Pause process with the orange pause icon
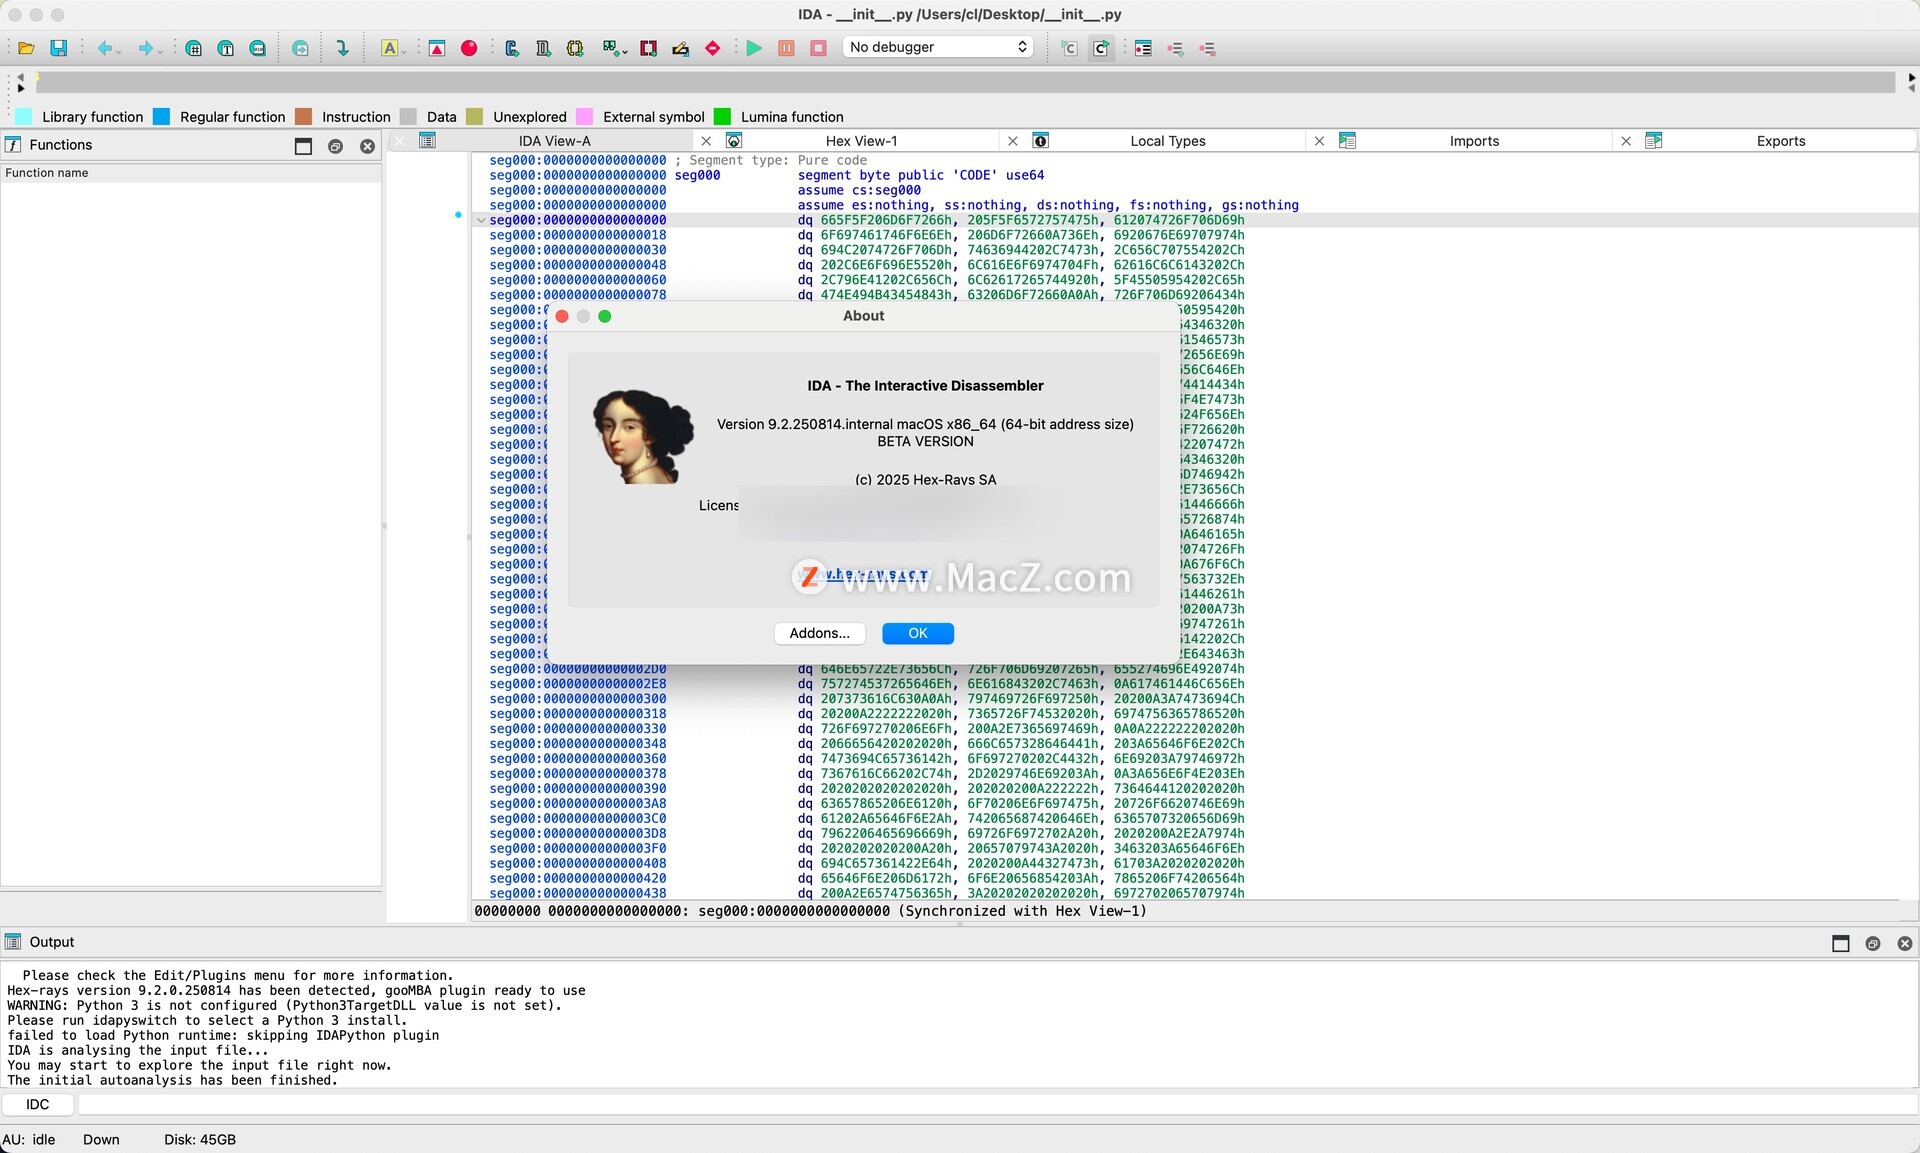The height and width of the screenshot is (1153, 1920). pos(786,47)
